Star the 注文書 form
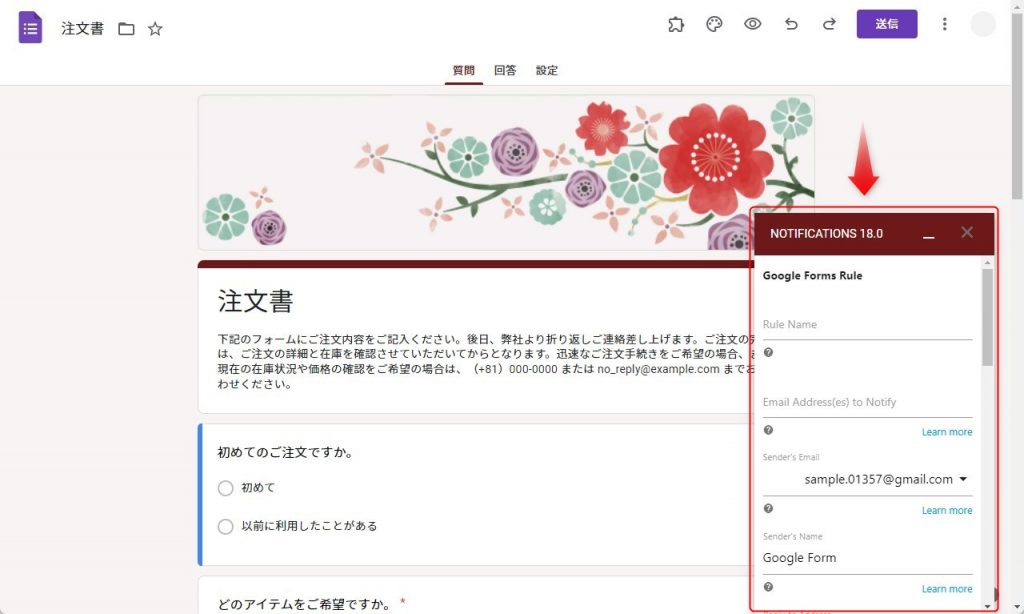Image resolution: width=1024 pixels, height=614 pixels. 155,29
